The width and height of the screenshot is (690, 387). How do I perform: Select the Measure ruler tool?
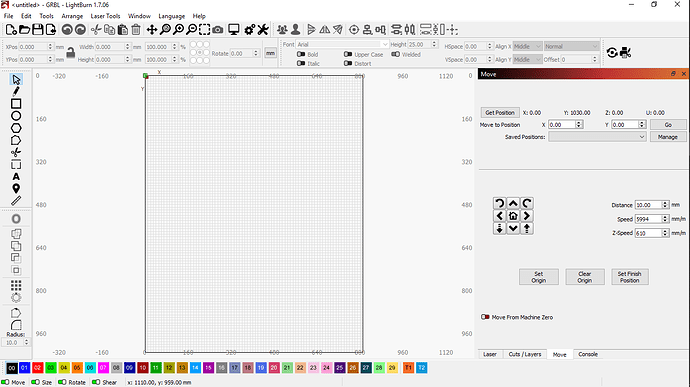(16, 201)
